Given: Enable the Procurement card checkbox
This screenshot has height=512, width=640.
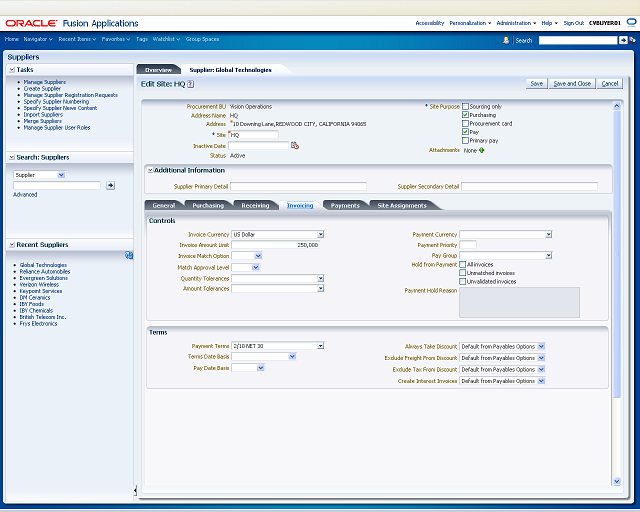Looking at the screenshot, I should click(465, 123).
